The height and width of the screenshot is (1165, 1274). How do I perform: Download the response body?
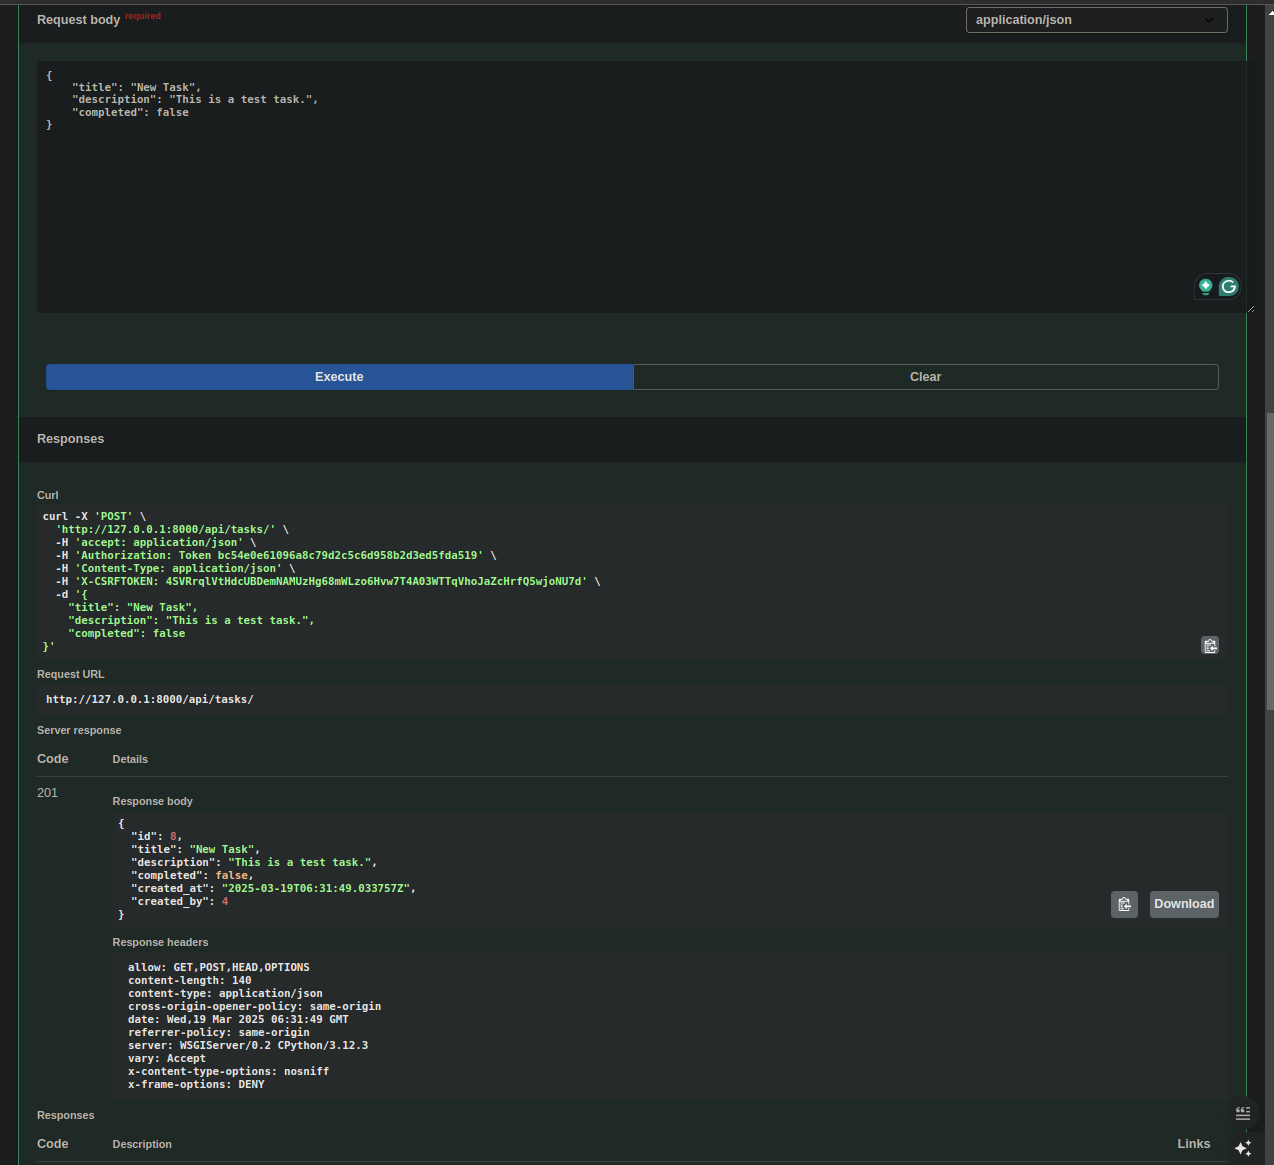pyautogui.click(x=1184, y=904)
